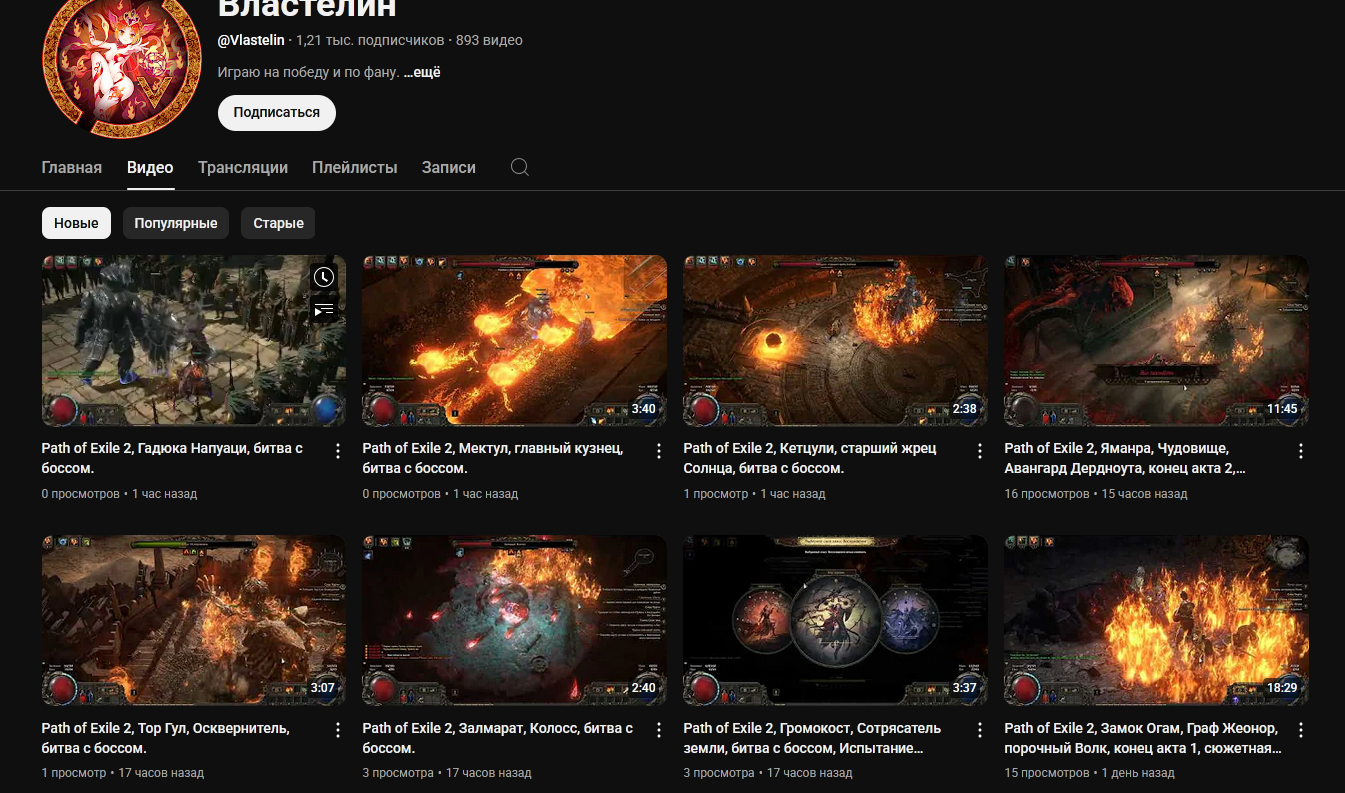Image resolution: width=1345 pixels, height=793 pixels.
Task: Open three-dot menu for Тор Гул video
Action: pyautogui.click(x=338, y=731)
